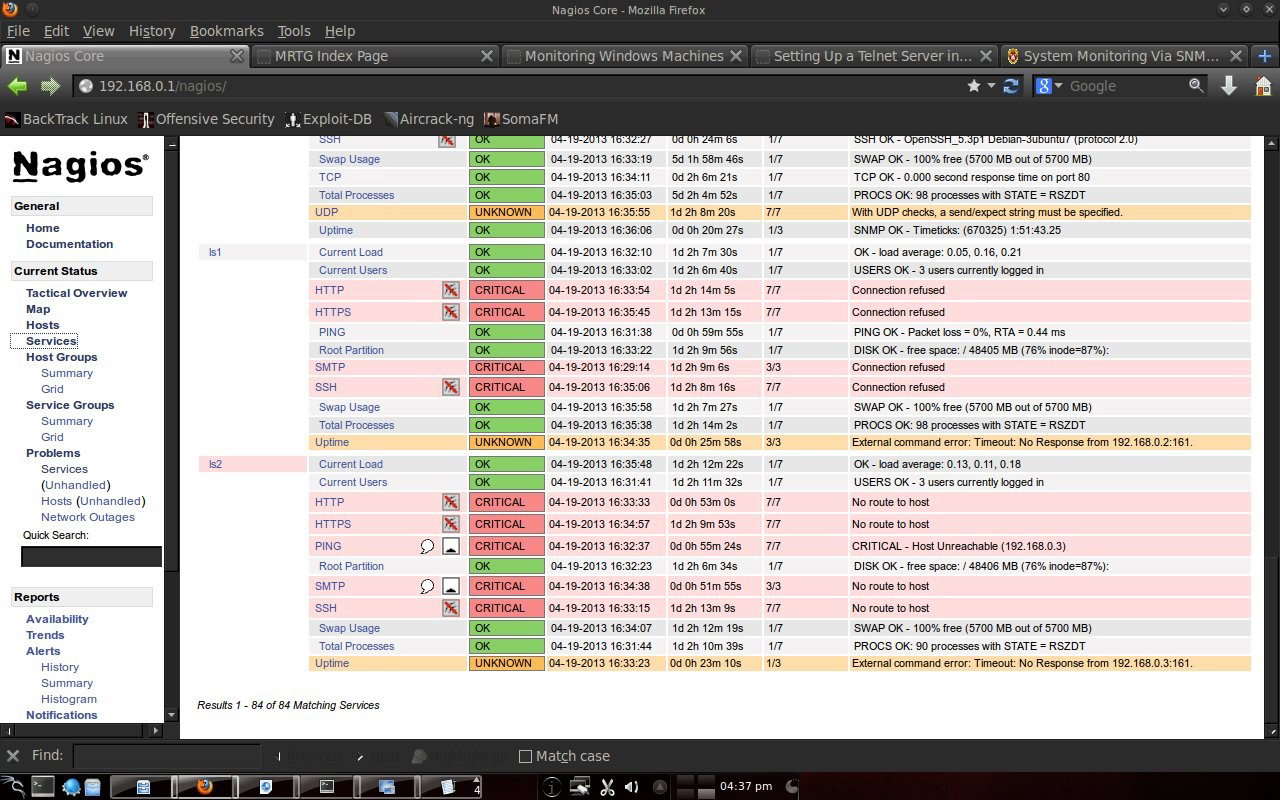Launch terminal from the taskbar launcher
The height and width of the screenshot is (800, 1280).
coord(42,787)
